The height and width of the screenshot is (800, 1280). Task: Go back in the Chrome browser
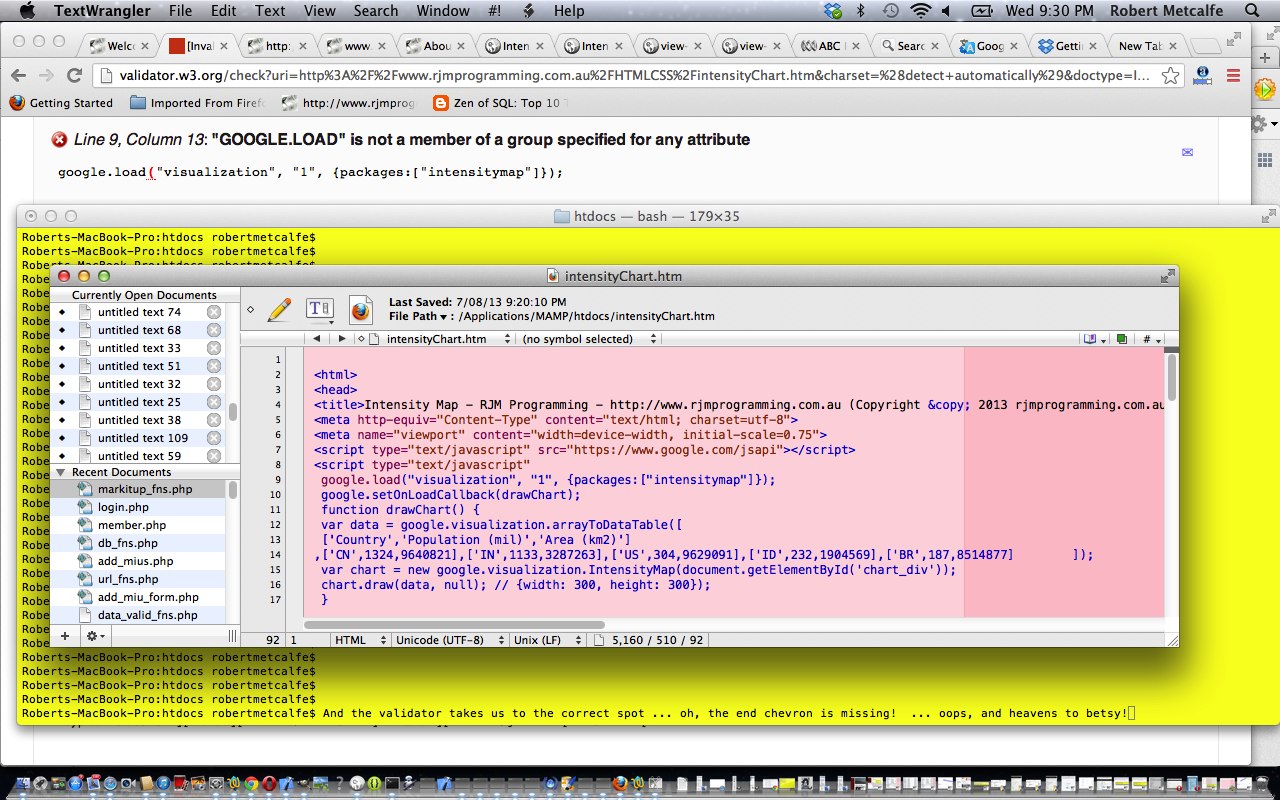pos(18,76)
